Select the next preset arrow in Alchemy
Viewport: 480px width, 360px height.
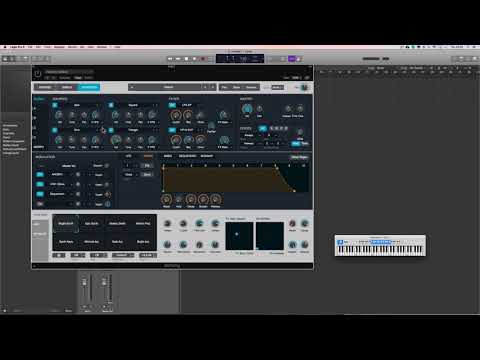(212, 87)
